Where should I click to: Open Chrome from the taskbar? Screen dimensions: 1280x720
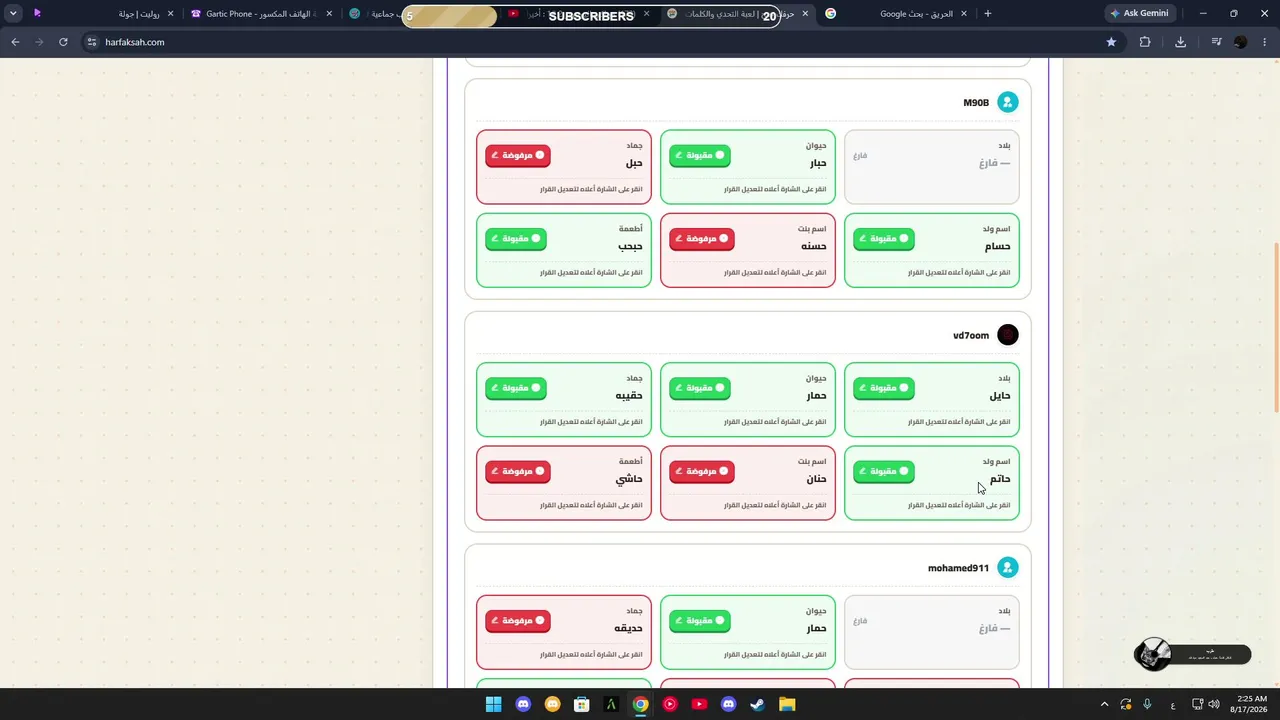point(640,704)
